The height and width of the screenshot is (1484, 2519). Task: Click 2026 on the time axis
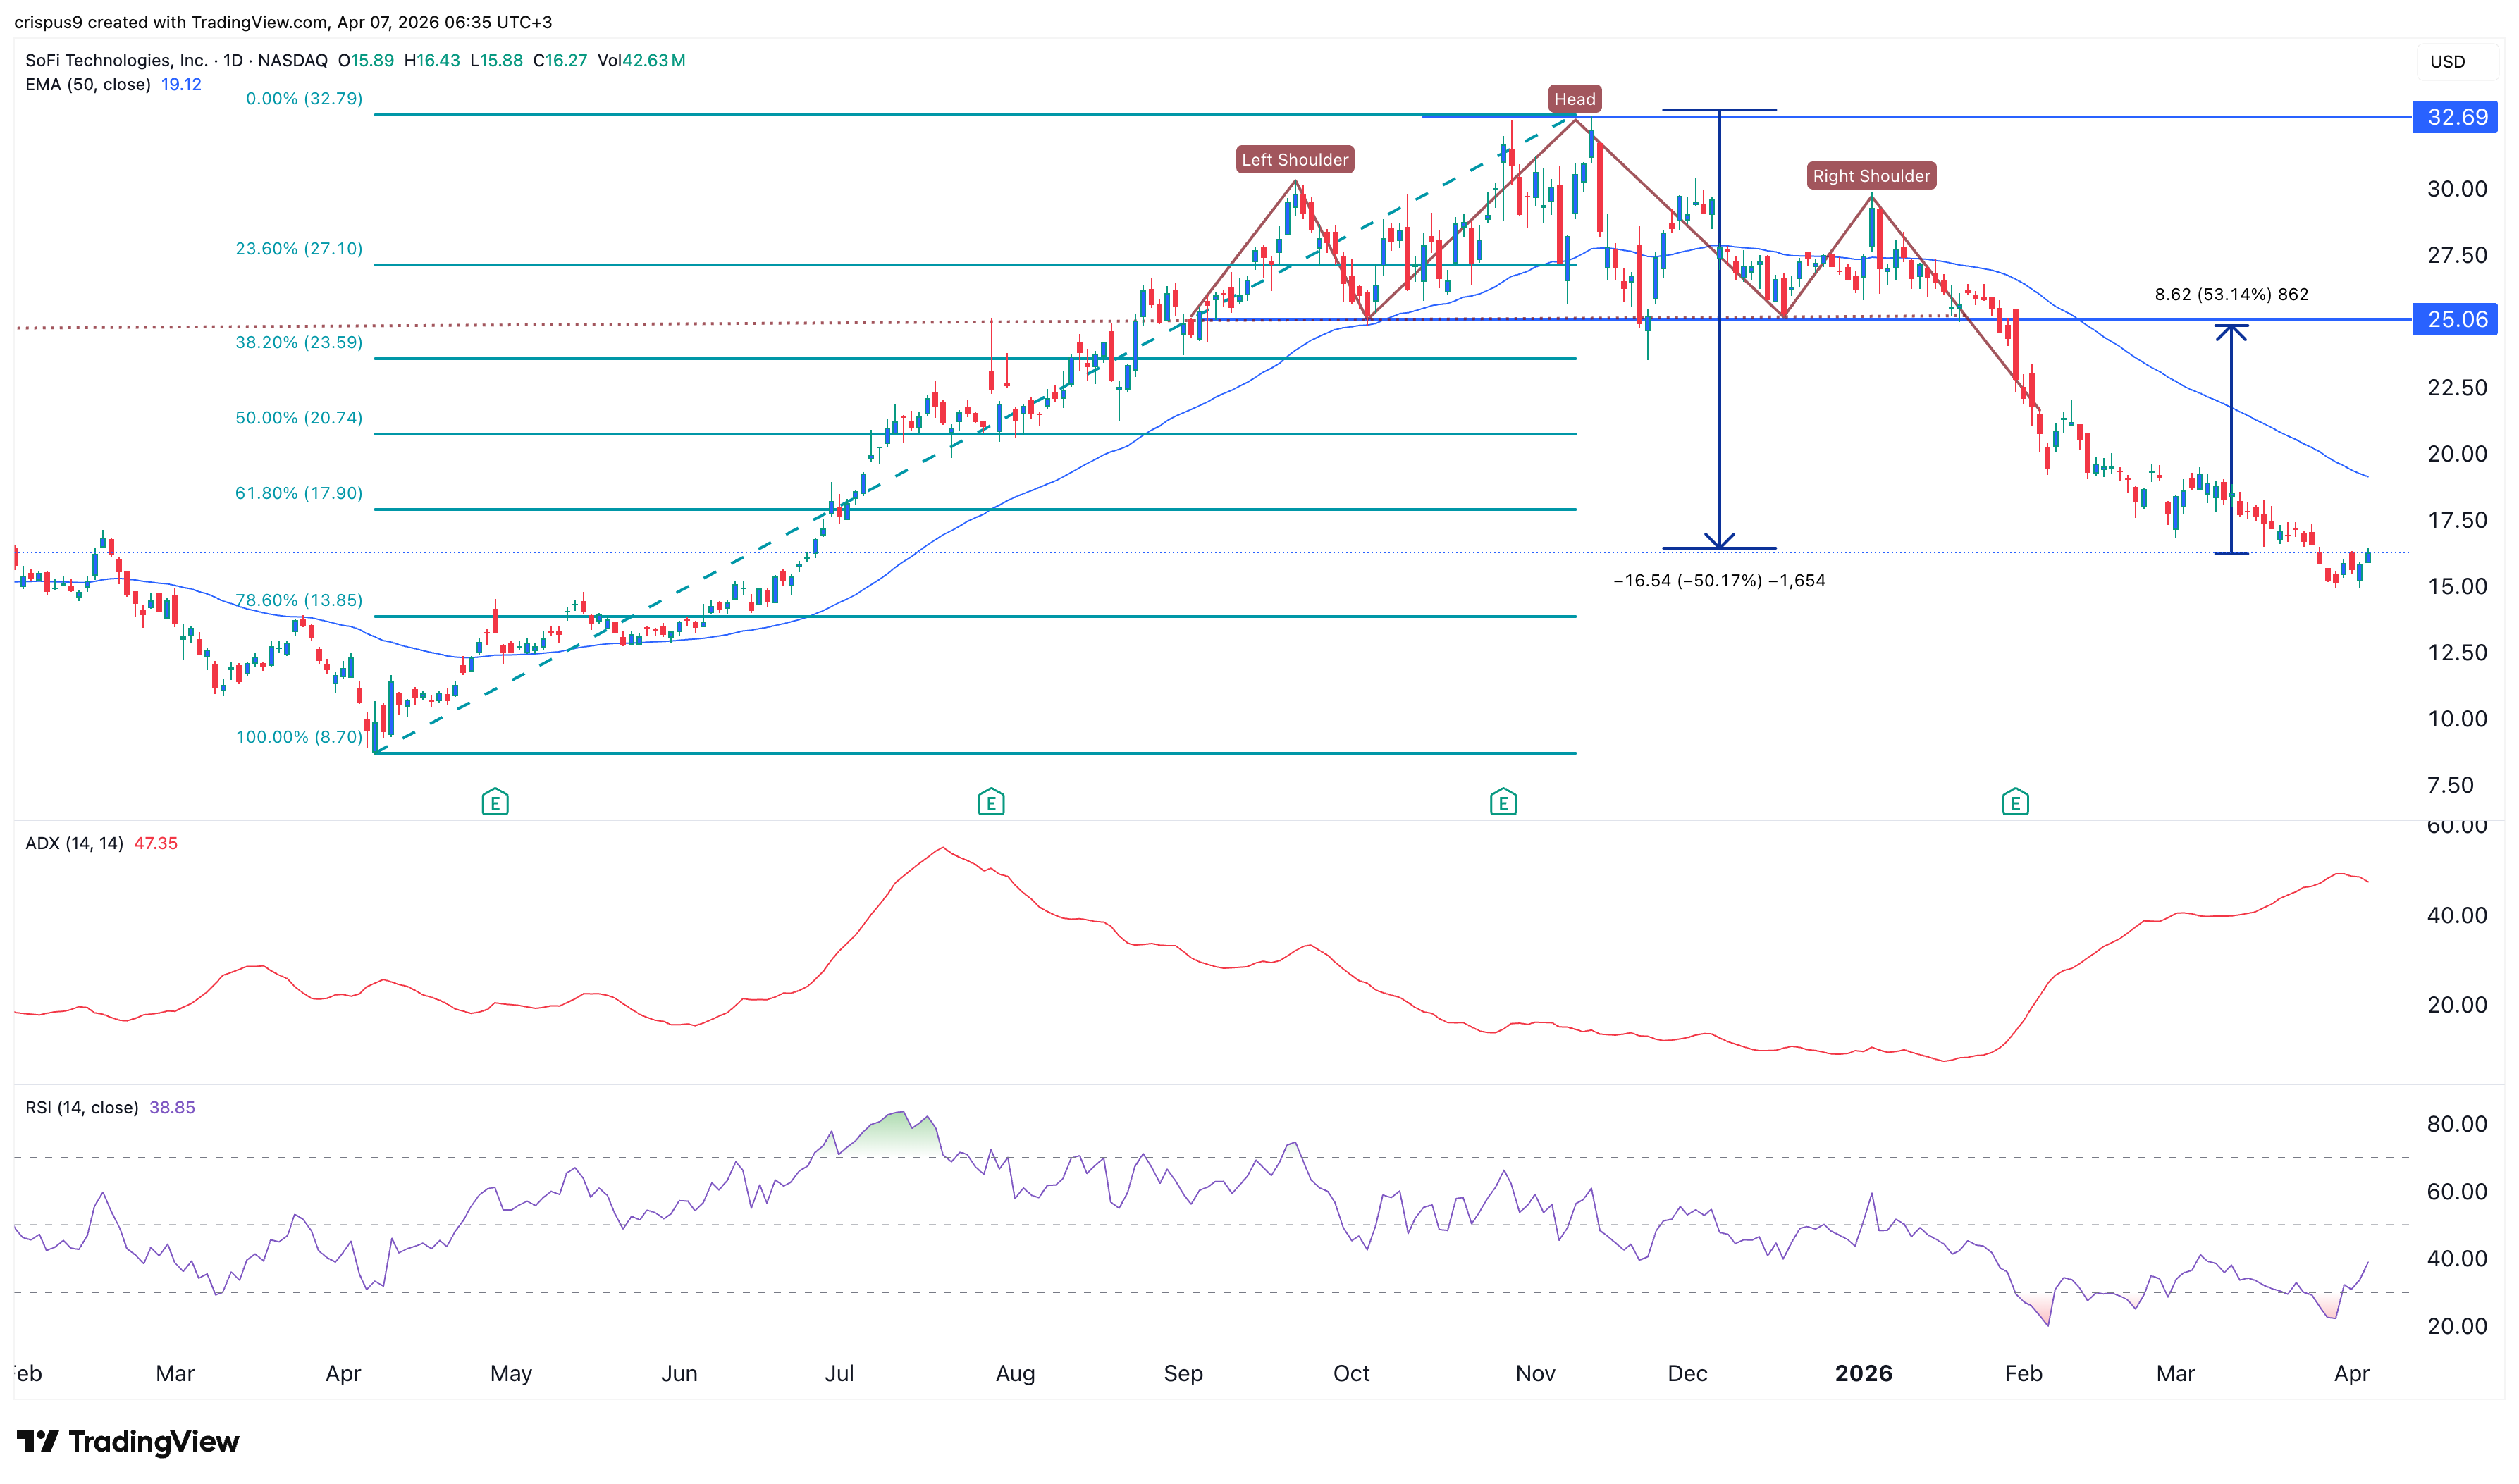[x=1864, y=1373]
